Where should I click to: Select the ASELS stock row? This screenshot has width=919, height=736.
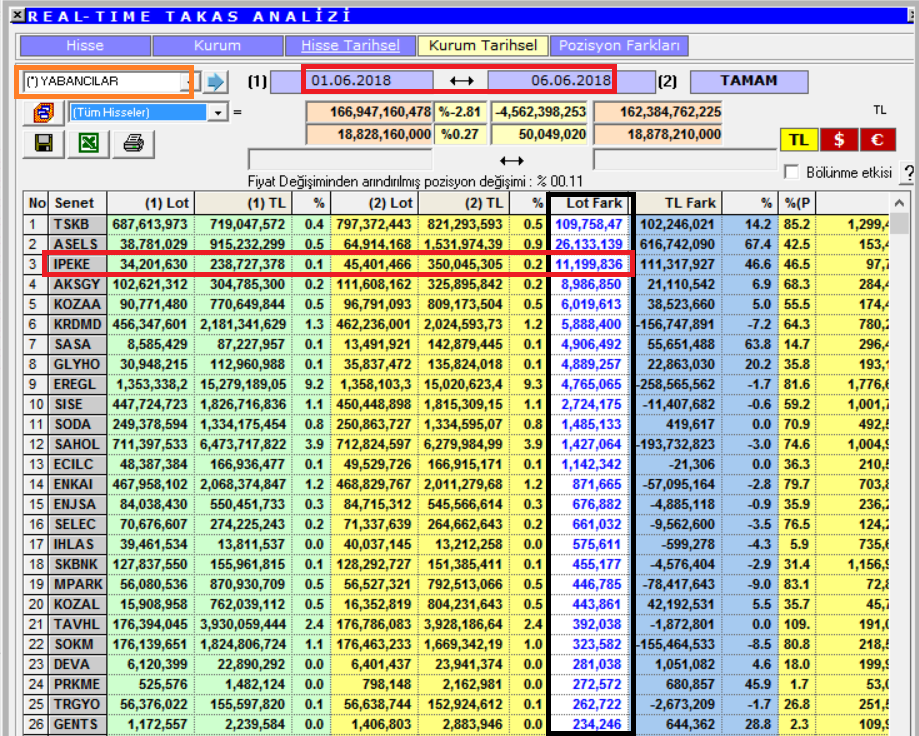[x=456, y=244]
